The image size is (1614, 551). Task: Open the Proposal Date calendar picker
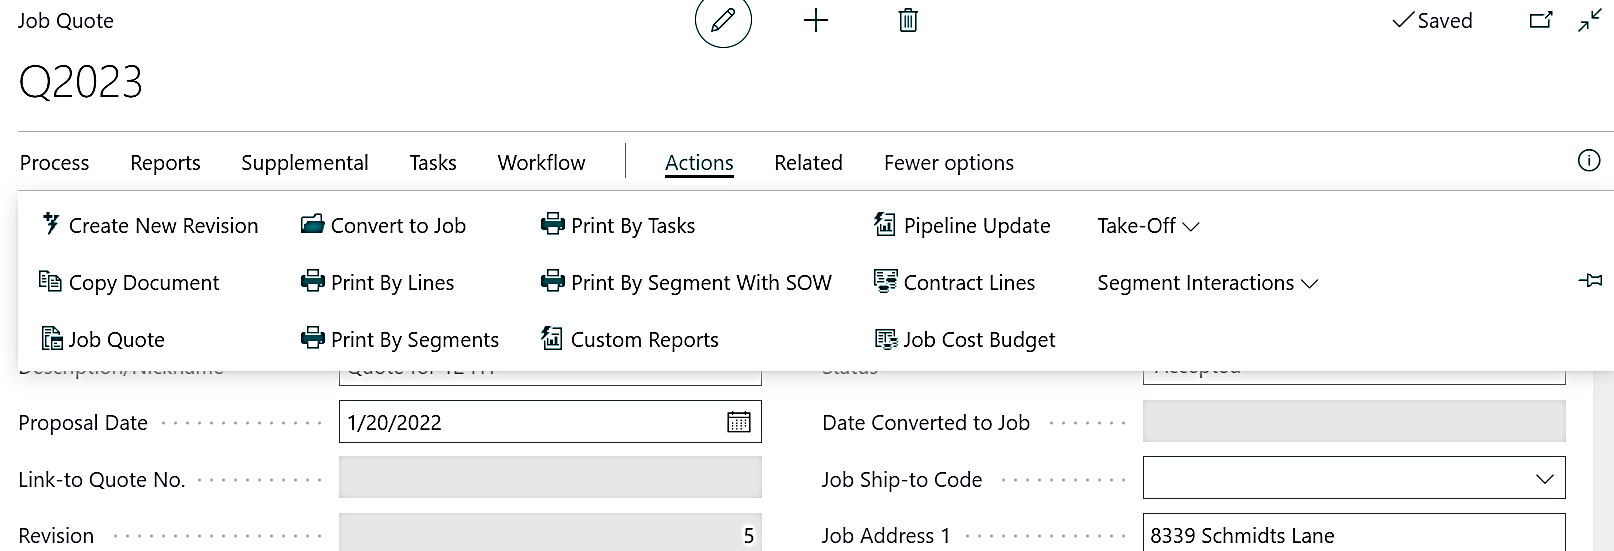[x=738, y=422]
